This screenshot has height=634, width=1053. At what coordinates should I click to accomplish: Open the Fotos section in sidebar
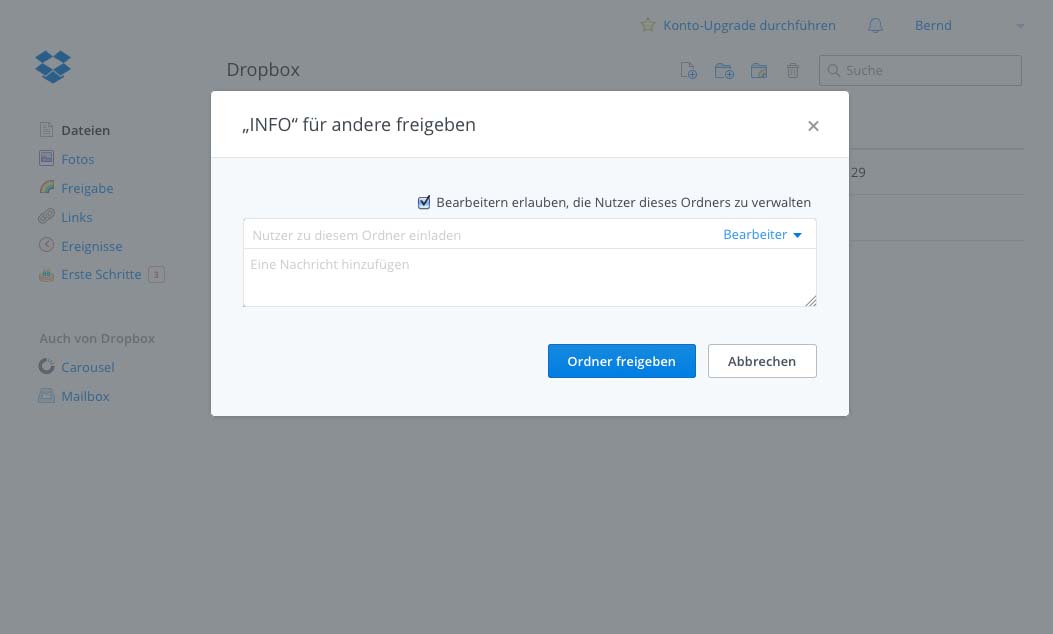[77, 159]
